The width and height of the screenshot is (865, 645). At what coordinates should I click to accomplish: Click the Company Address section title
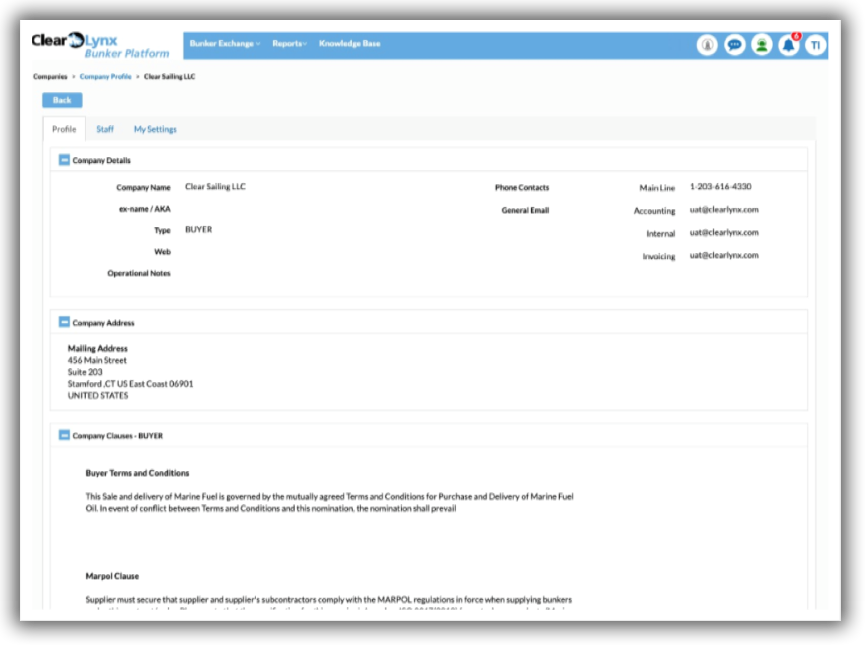point(103,323)
